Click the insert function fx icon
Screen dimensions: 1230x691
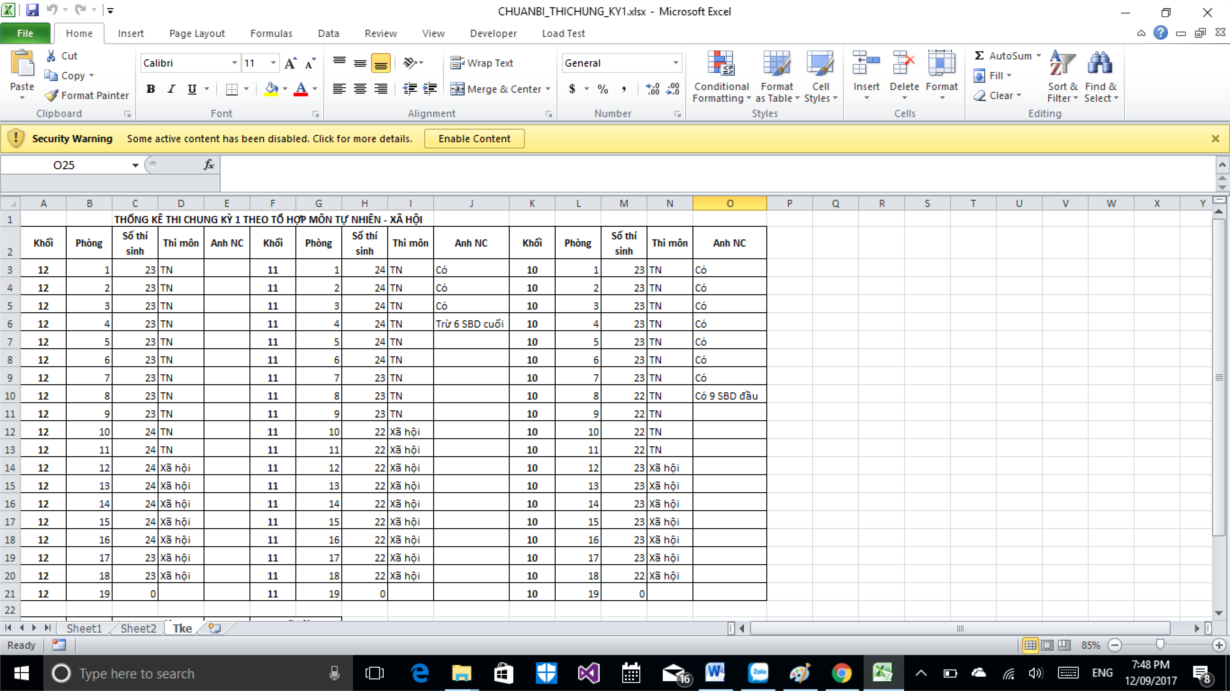tap(209, 165)
